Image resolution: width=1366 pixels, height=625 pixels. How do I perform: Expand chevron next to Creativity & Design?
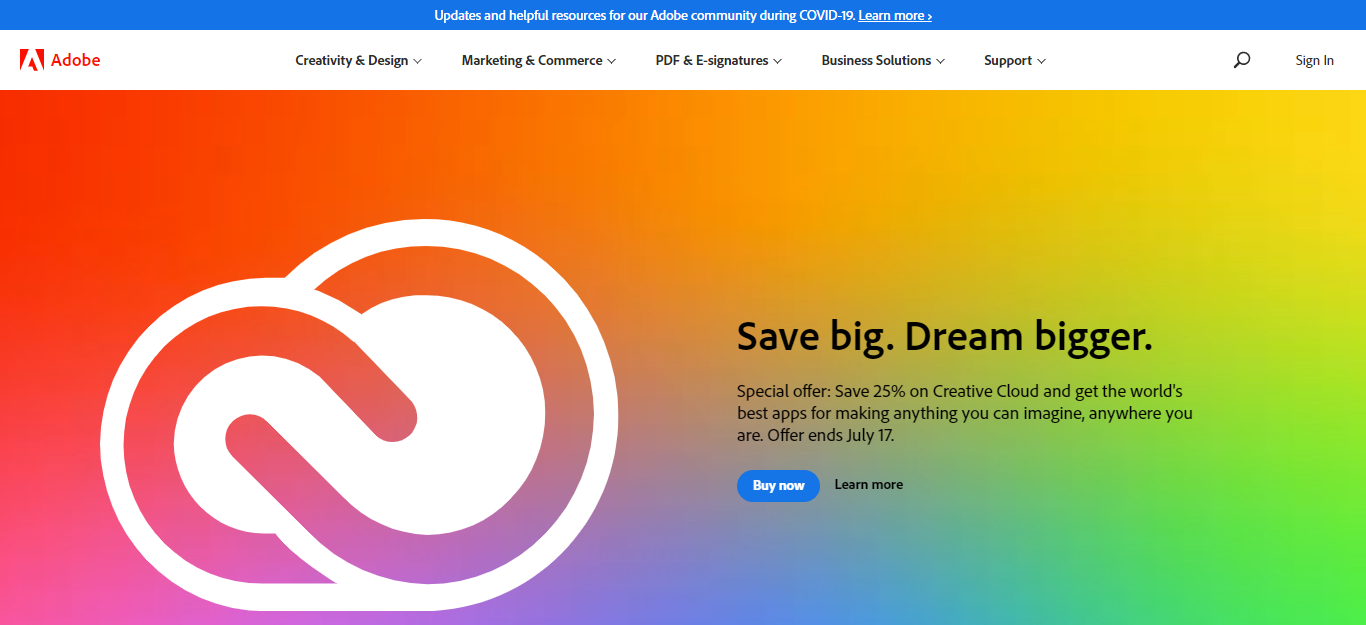pos(417,61)
